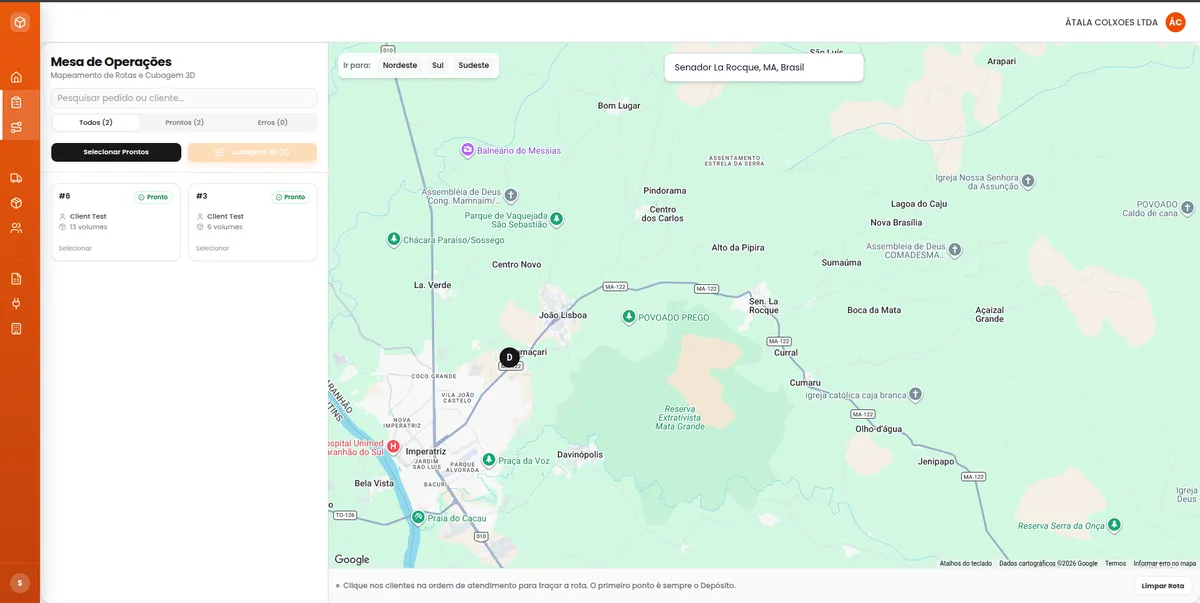Click the 13 volumes text
The height and width of the screenshot is (603, 1200).
(x=88, y=227)
